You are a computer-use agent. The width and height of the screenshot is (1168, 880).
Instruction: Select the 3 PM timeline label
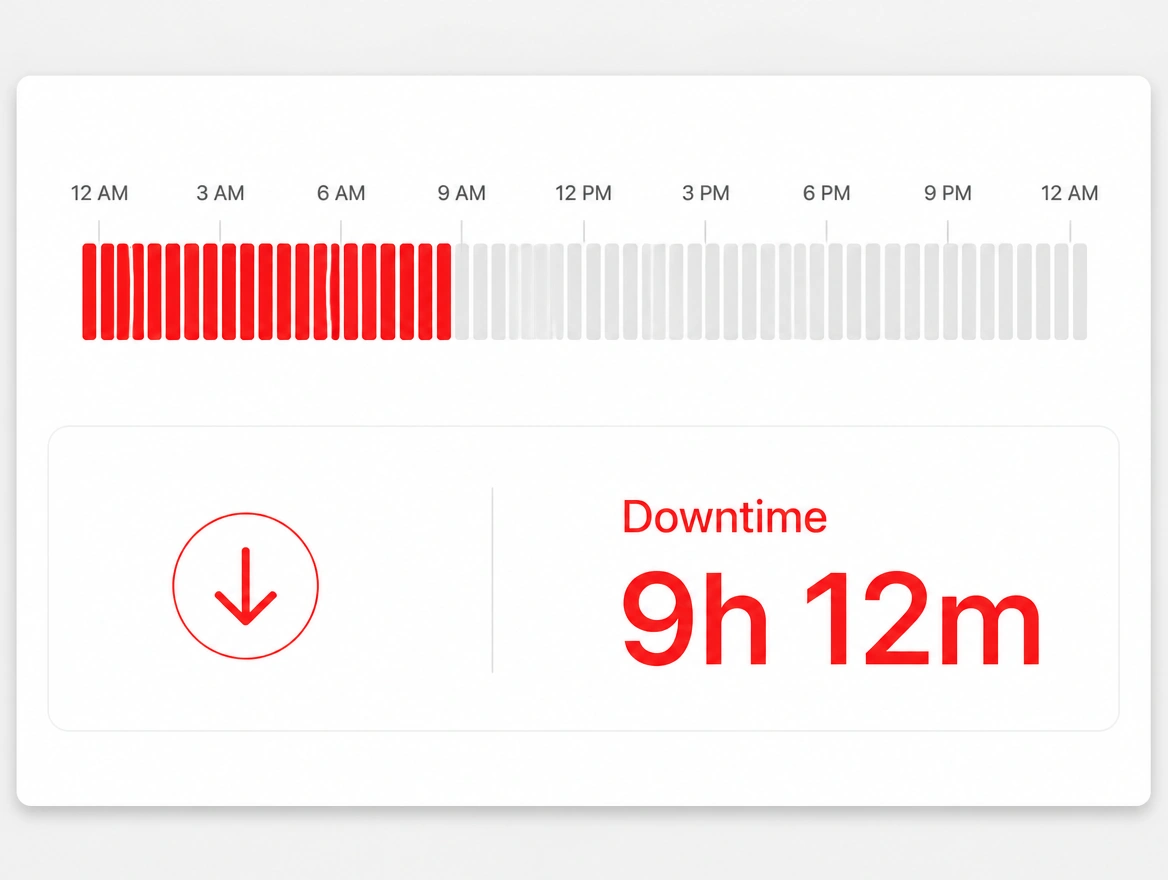705,193
